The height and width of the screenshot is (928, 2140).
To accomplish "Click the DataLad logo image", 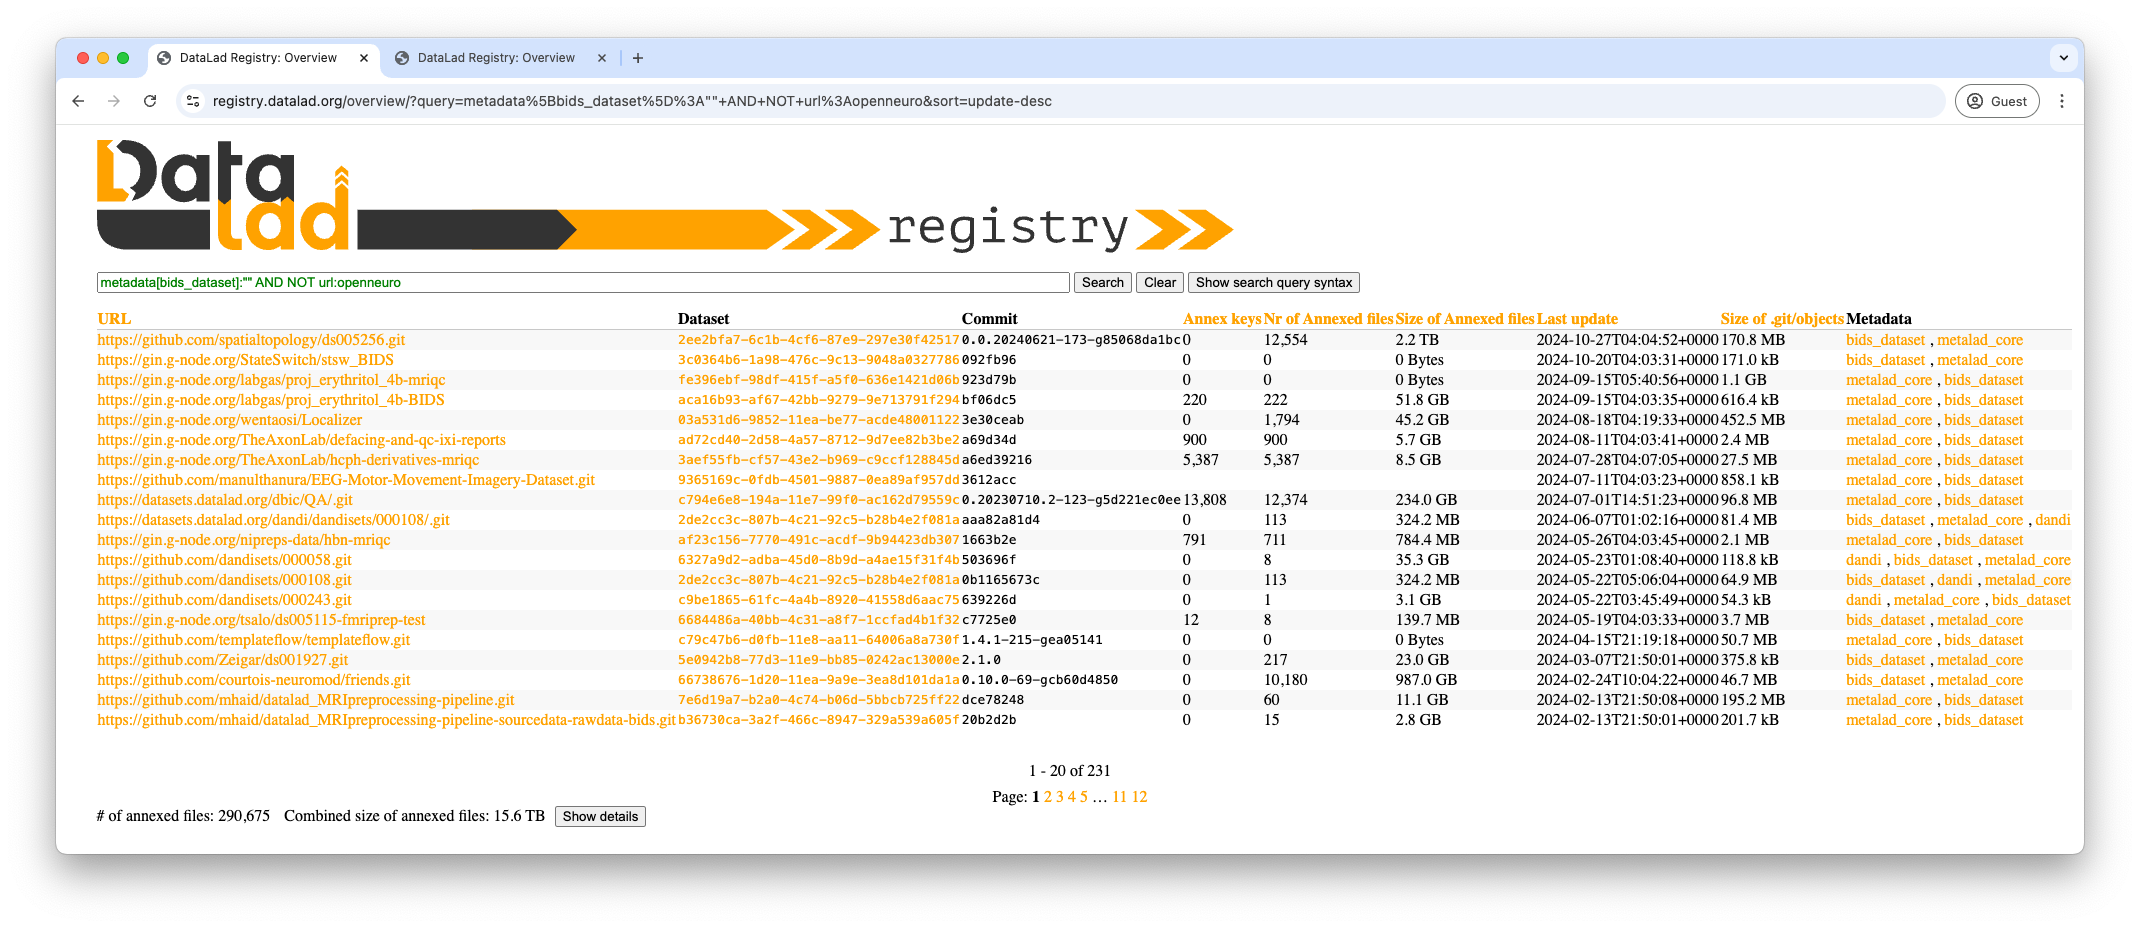I will (665, 195).
